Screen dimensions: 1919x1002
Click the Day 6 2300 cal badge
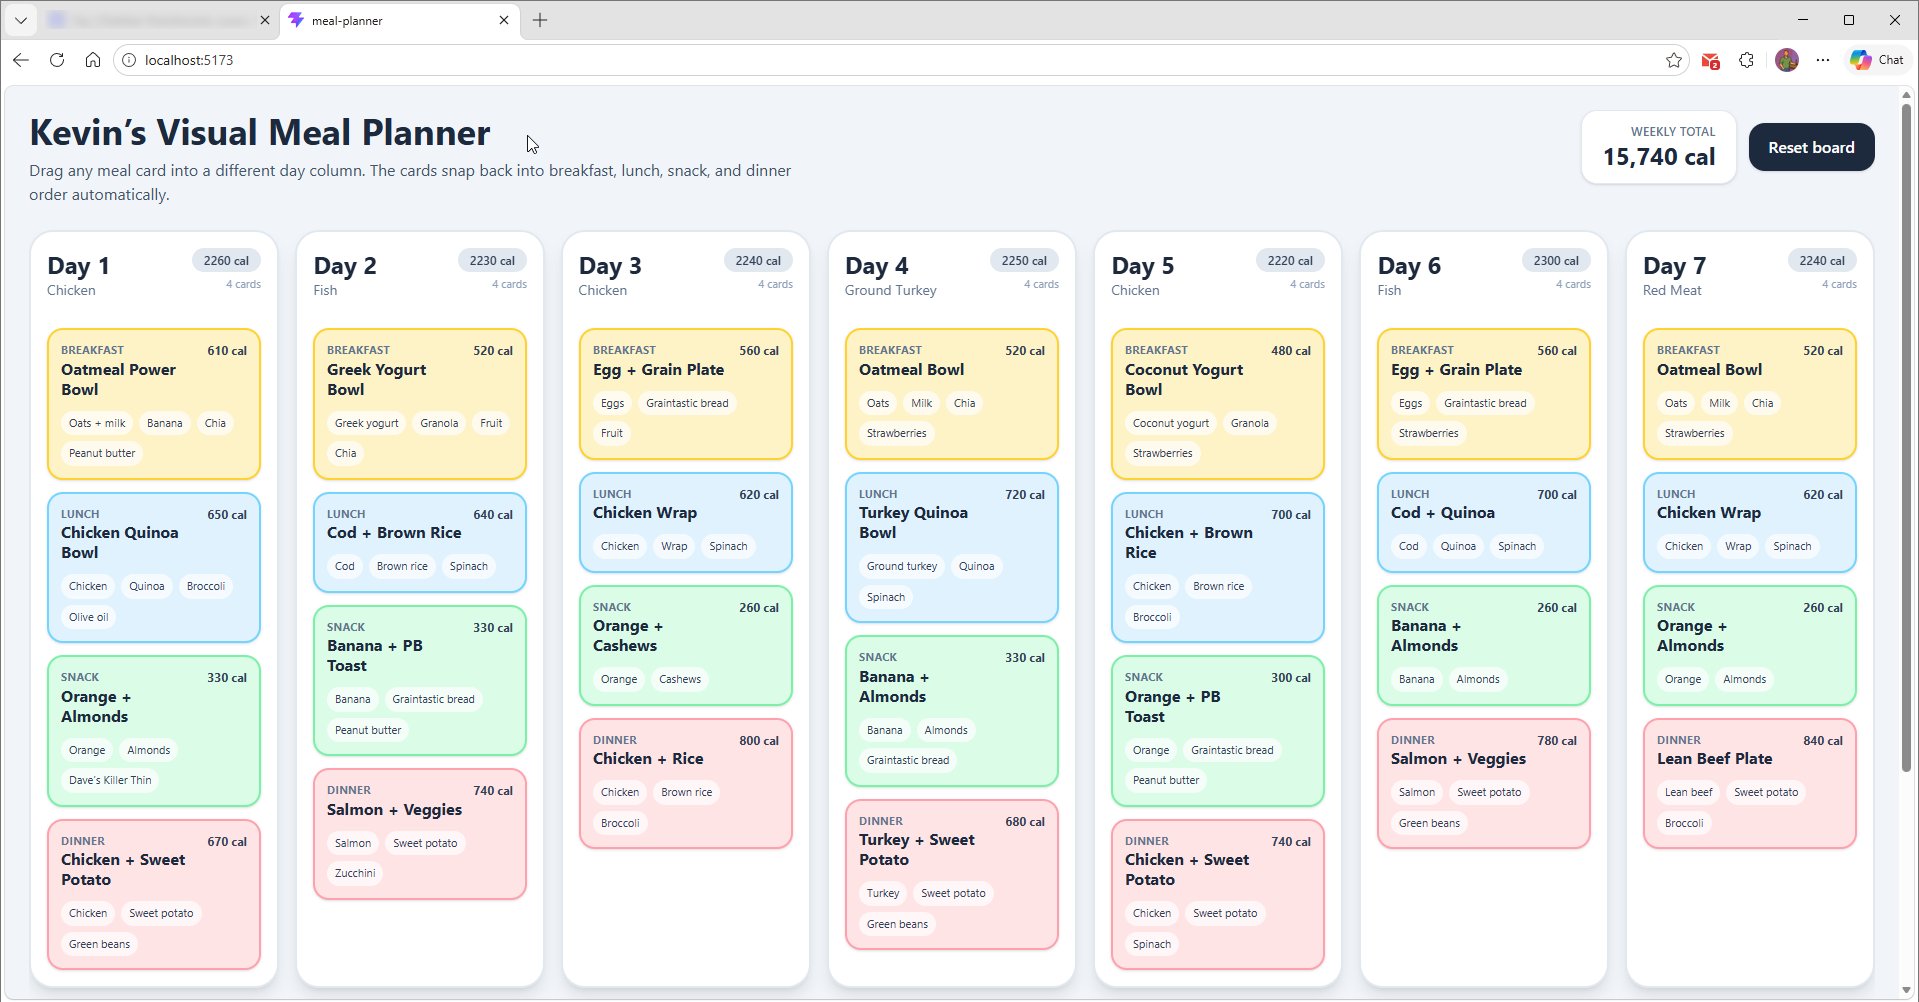(x=1556, y=260)
